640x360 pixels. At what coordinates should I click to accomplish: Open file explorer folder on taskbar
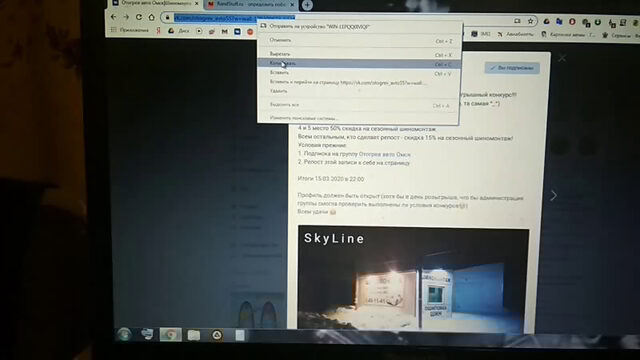(194, 335)
